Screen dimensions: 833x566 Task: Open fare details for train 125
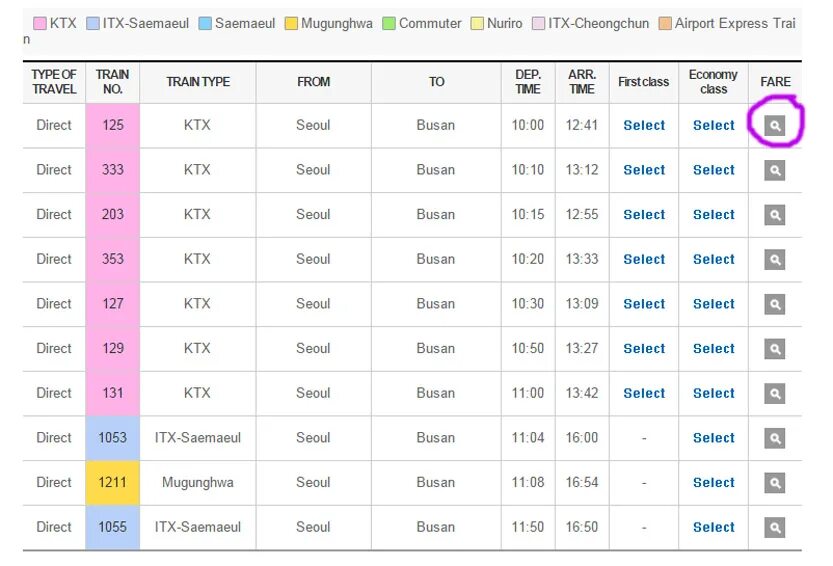(775, 126)
